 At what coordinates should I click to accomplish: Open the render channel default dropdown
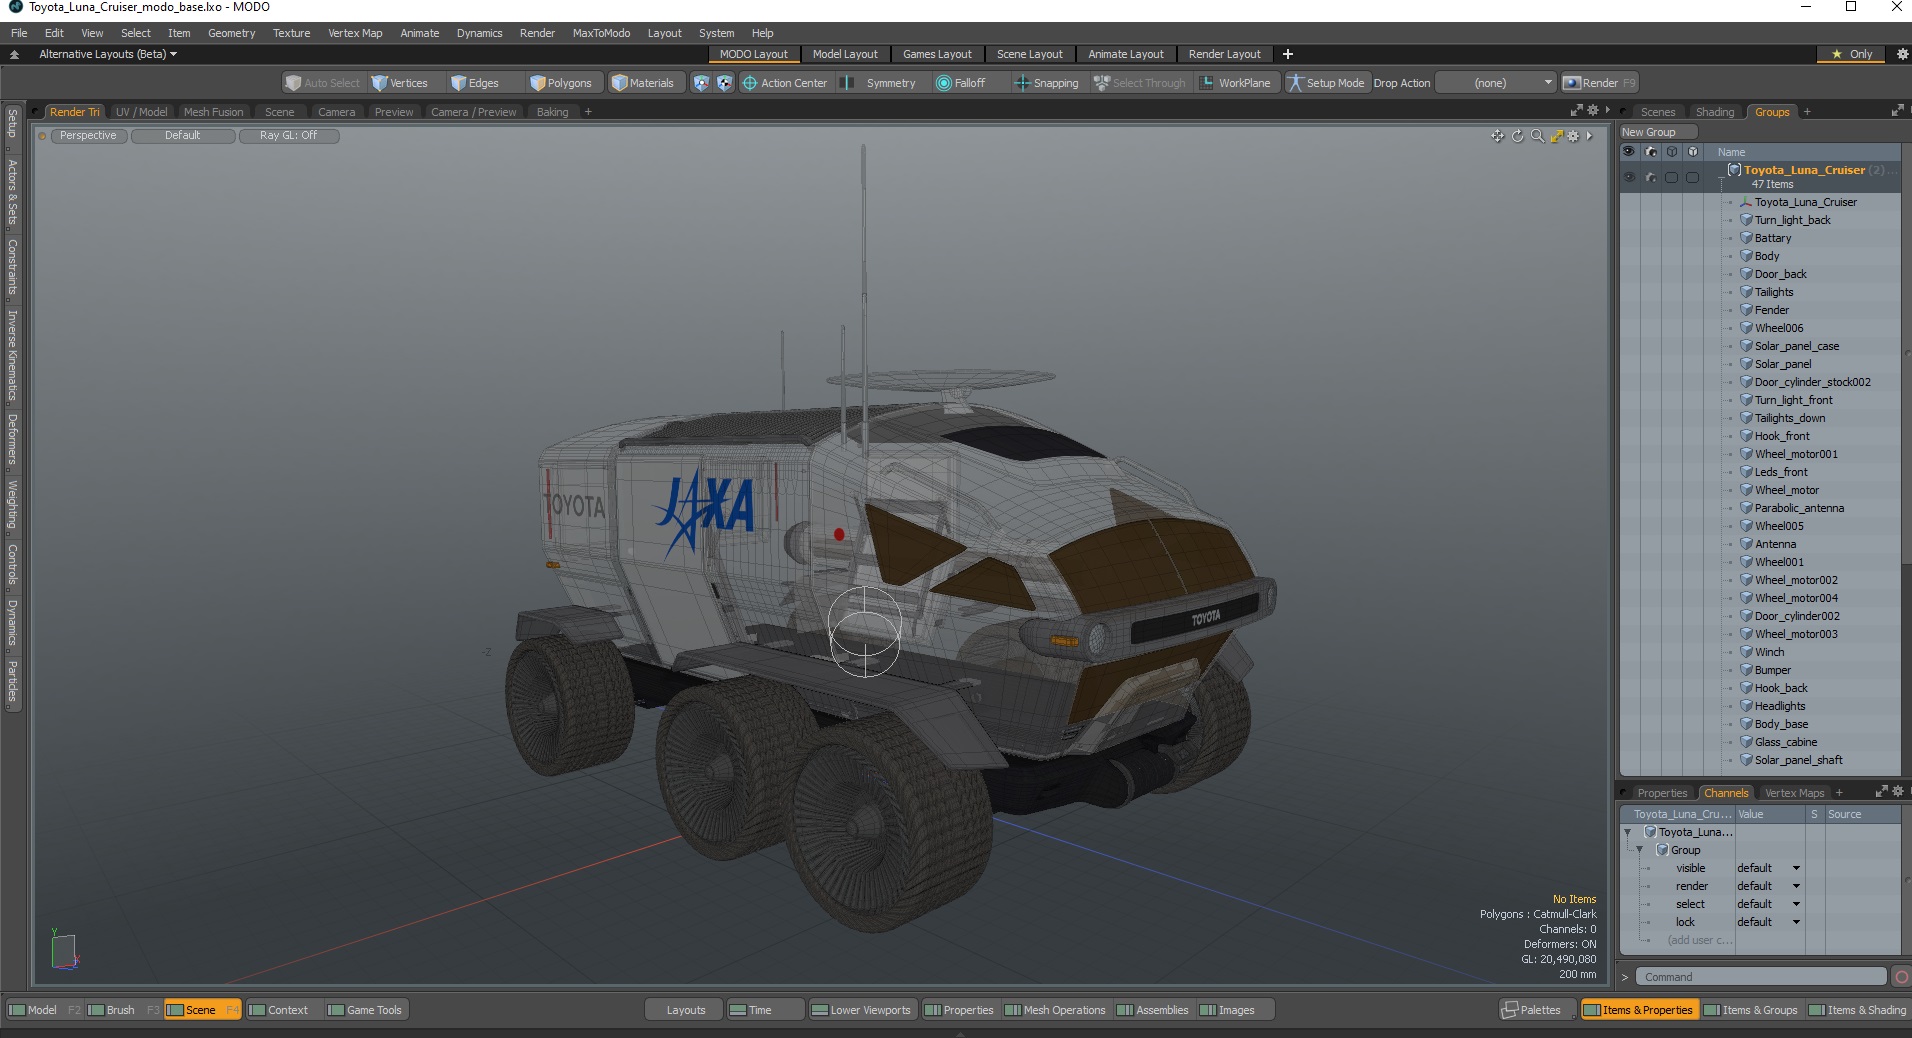(1768, 886)
